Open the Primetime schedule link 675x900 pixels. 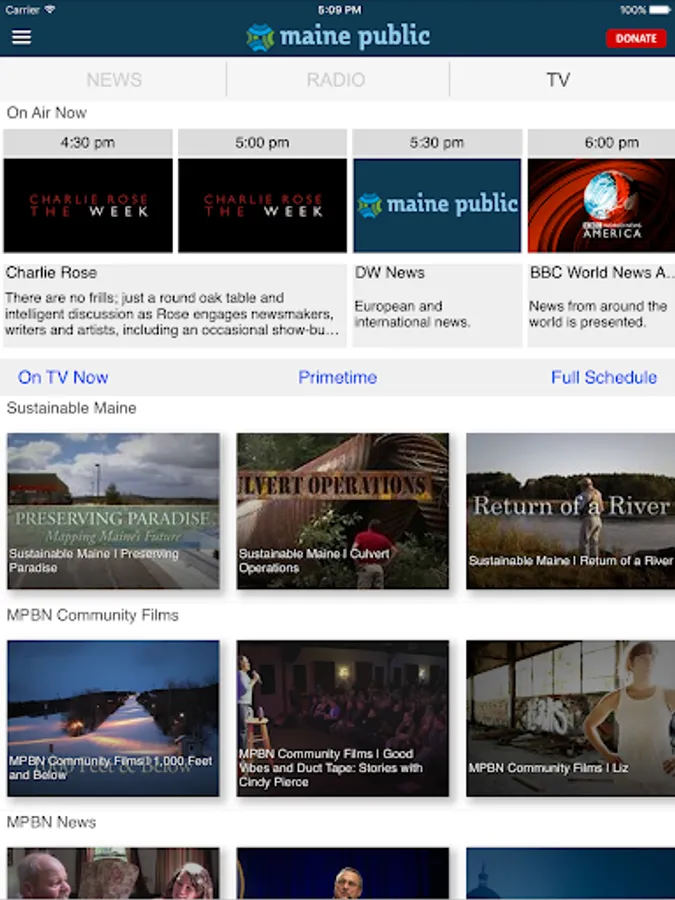[338, 377]
